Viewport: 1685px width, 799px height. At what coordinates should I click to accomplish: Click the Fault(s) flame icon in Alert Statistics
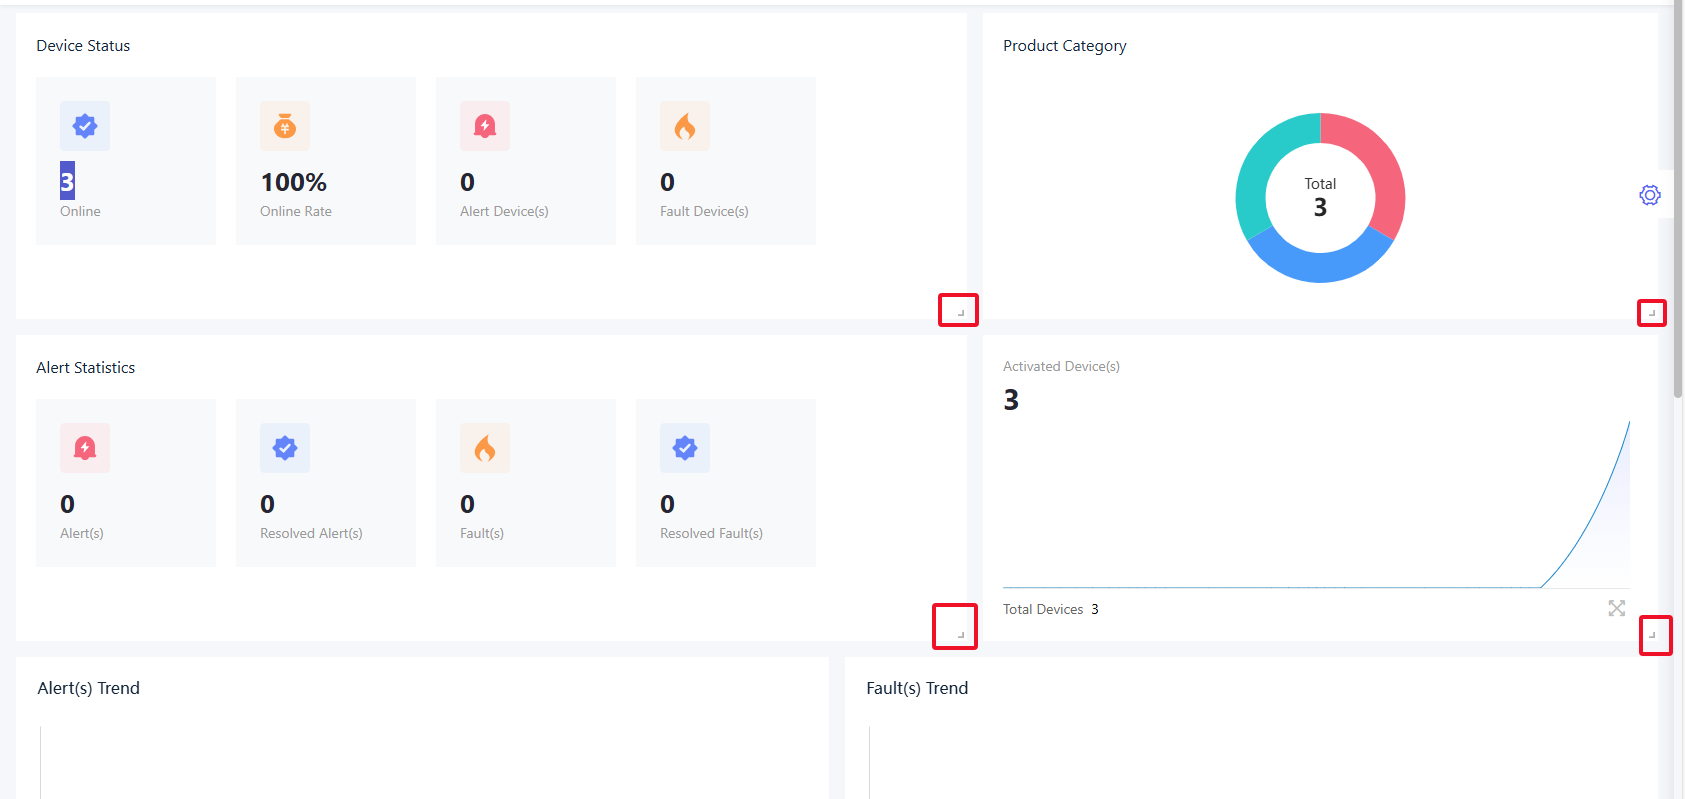pyautogui.click(x=485, y=448)
